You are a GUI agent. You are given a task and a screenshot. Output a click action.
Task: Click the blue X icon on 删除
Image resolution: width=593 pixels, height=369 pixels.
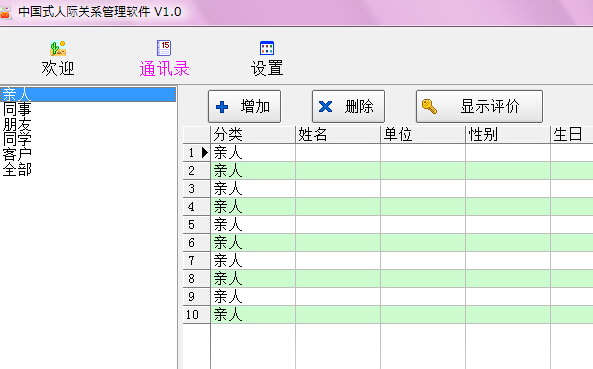325,107
